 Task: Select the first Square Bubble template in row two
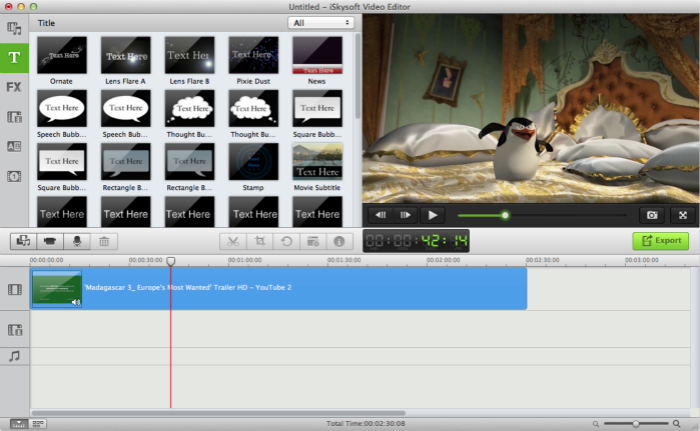(x=317, y=108)
